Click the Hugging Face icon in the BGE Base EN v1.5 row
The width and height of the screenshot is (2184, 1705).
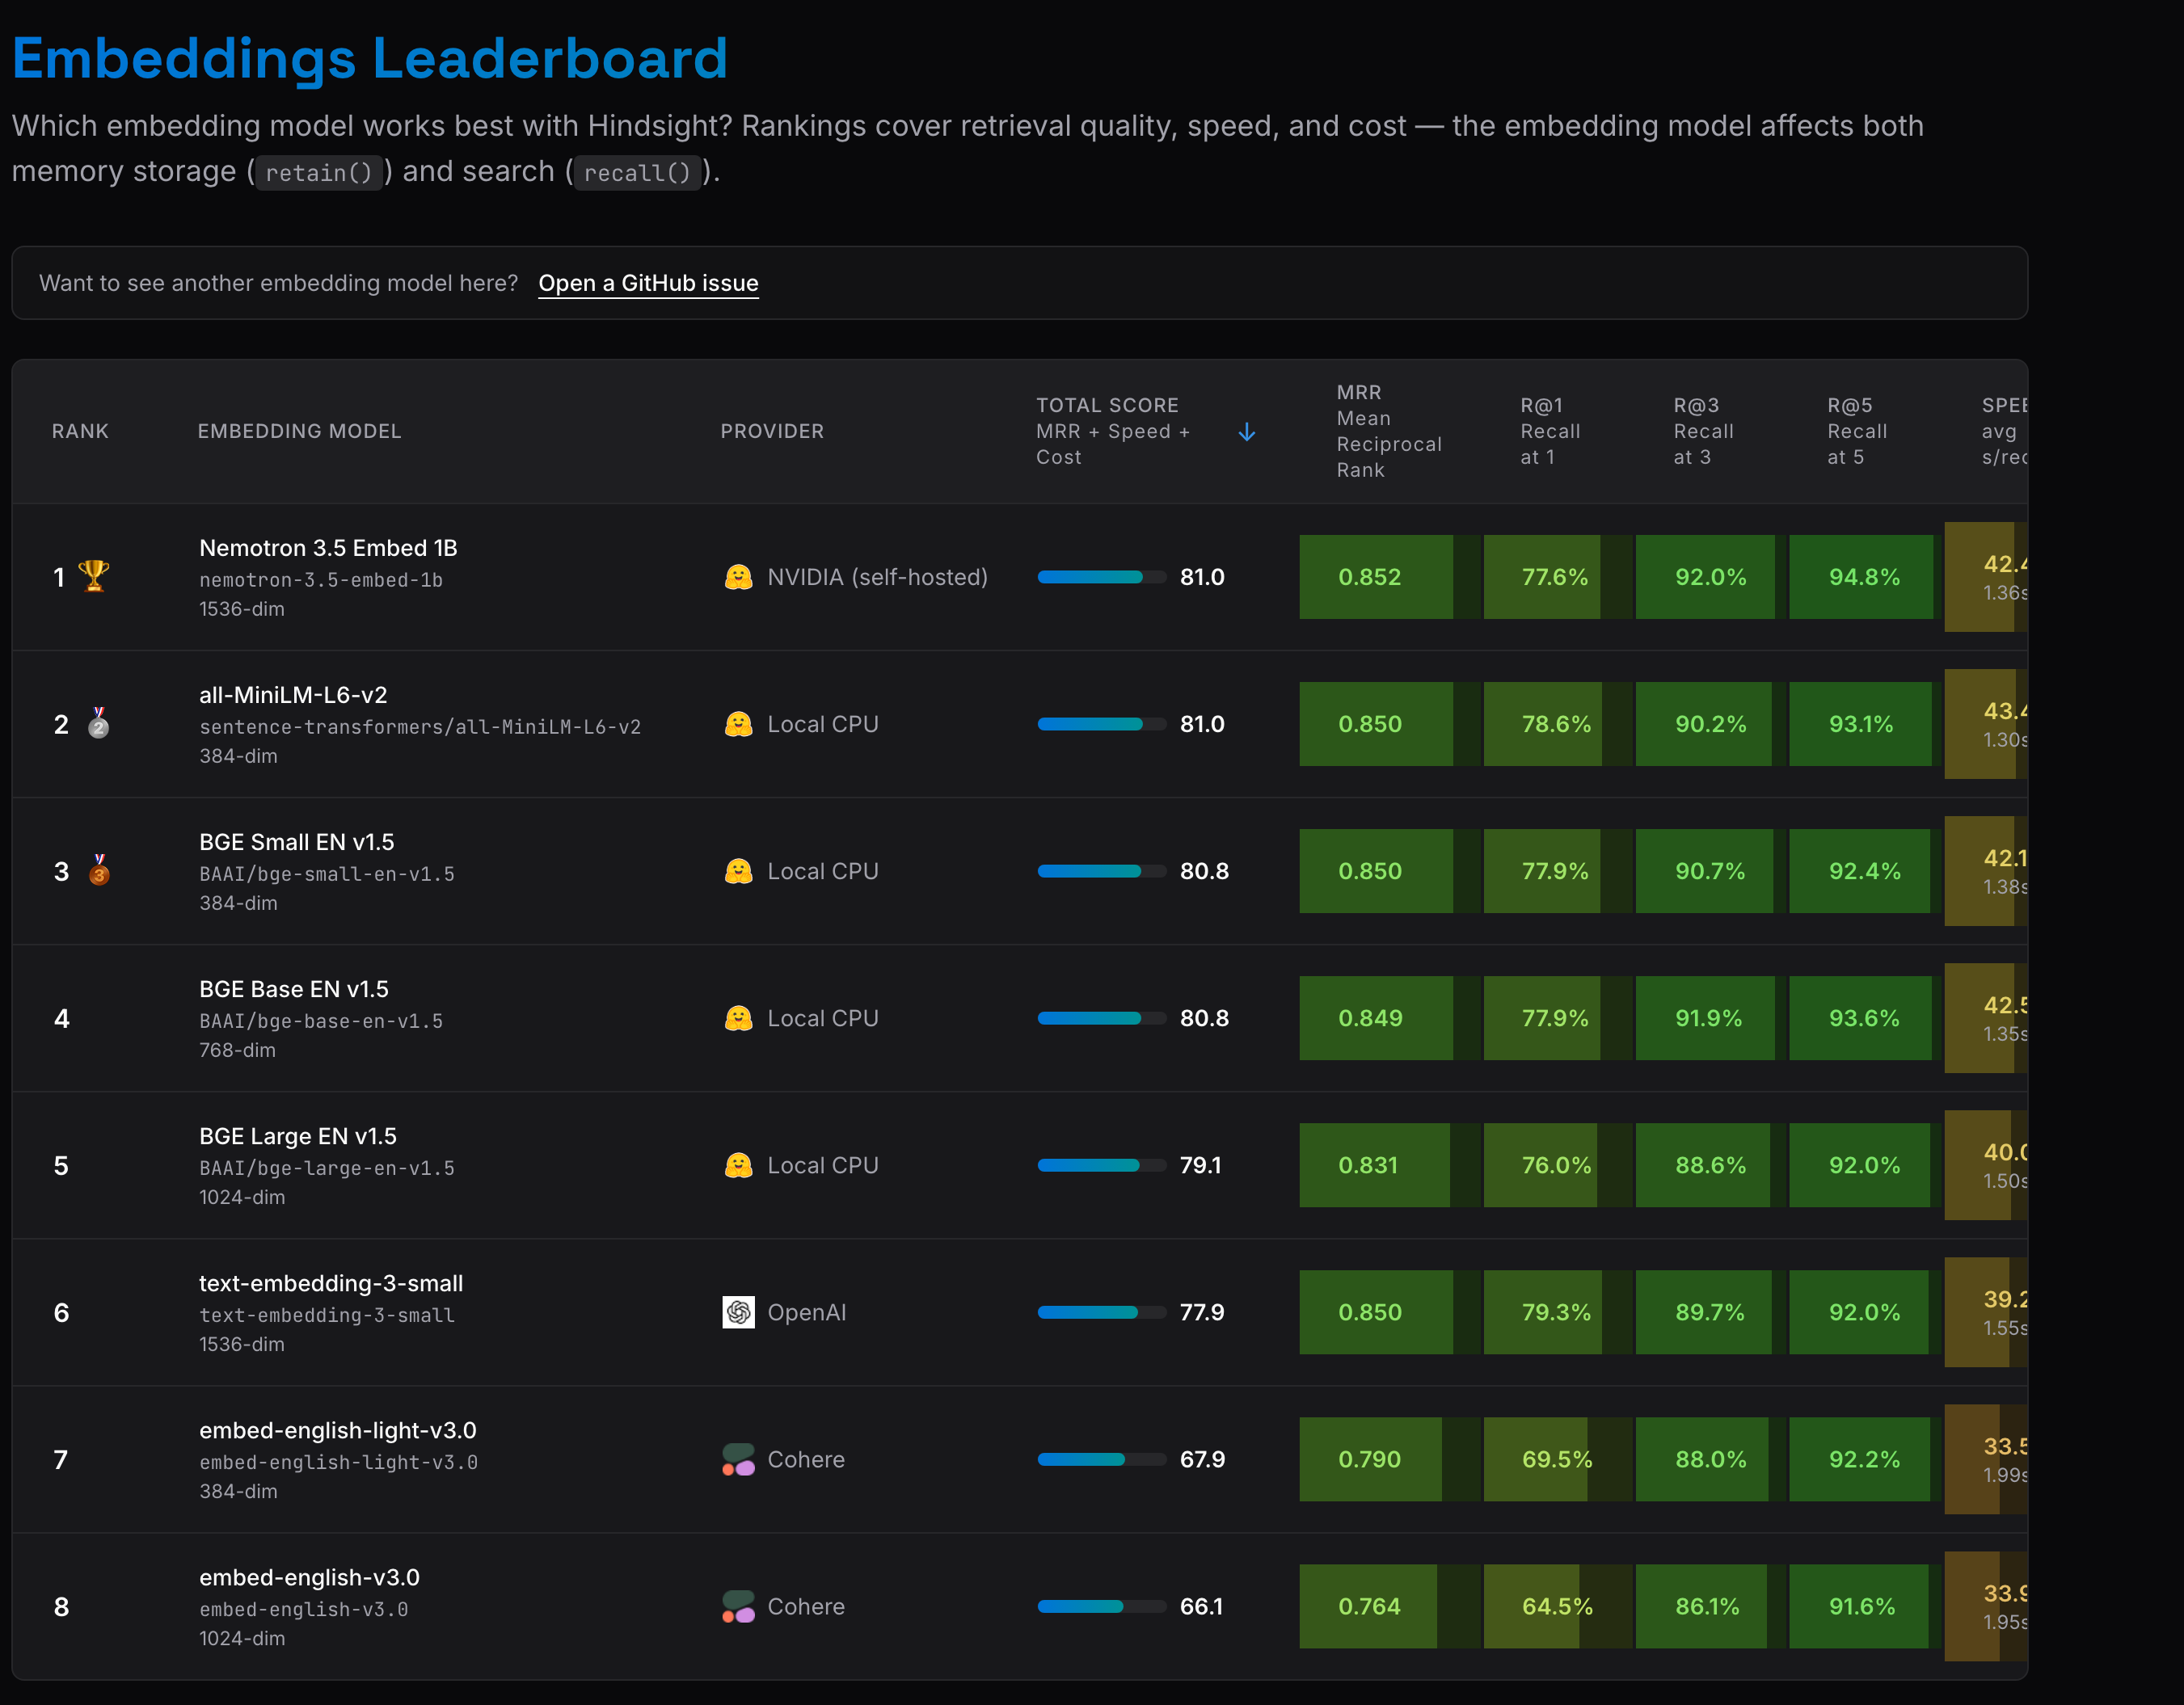(x=738, y=1018)
